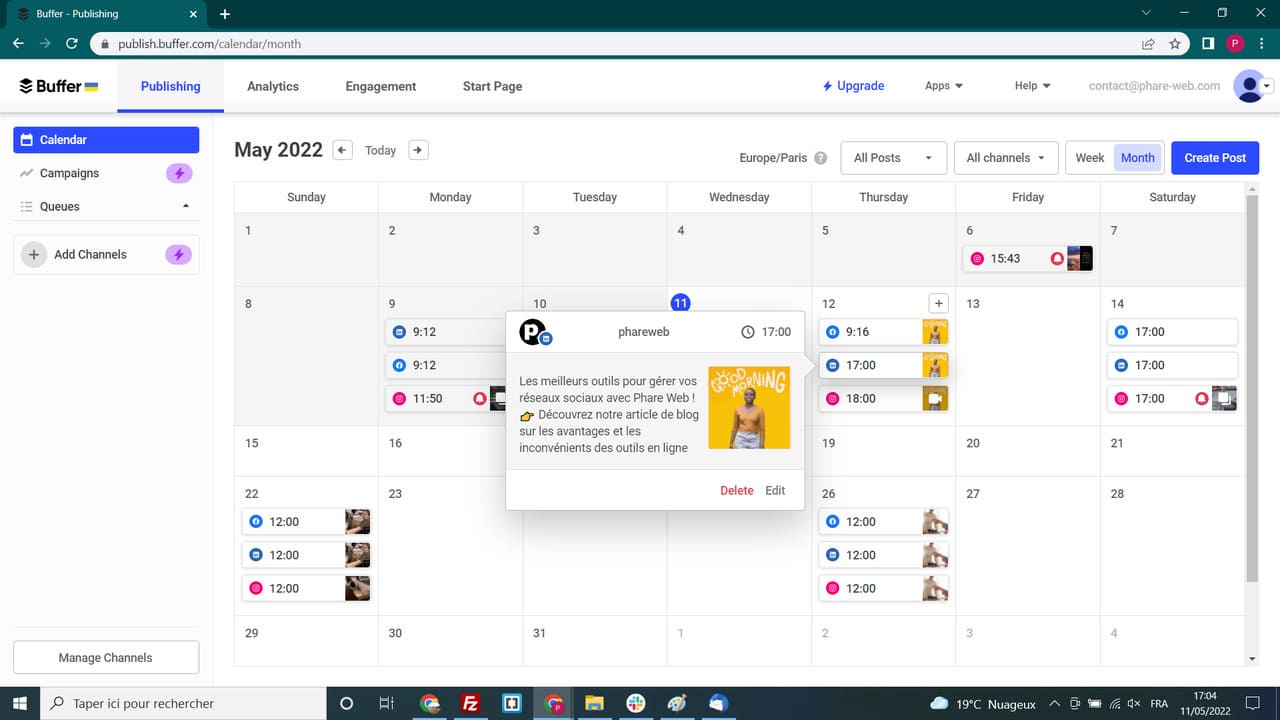
Task: Open the Analytics tab
Action: pos(273,86)
